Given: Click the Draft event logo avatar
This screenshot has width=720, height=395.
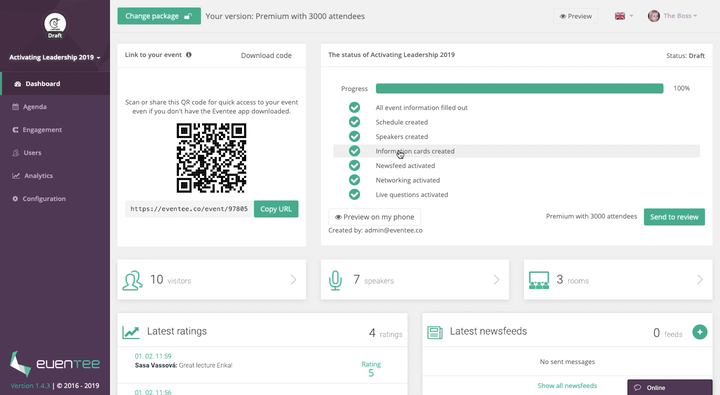Looking at the screenshot, I should [x=55, y=25].
